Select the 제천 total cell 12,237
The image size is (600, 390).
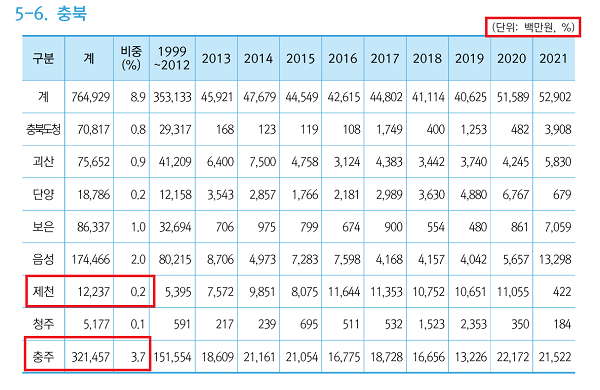[x=93, y=292]
